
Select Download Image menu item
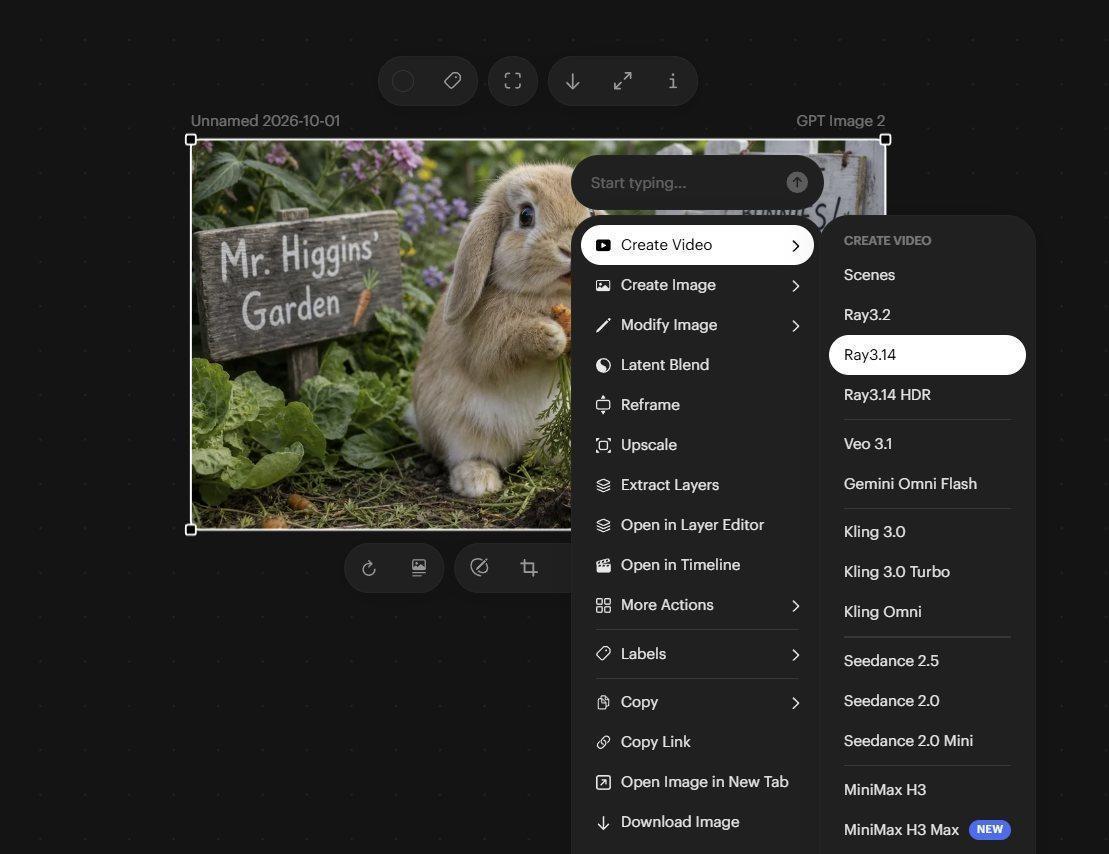[x=697, y=821]
